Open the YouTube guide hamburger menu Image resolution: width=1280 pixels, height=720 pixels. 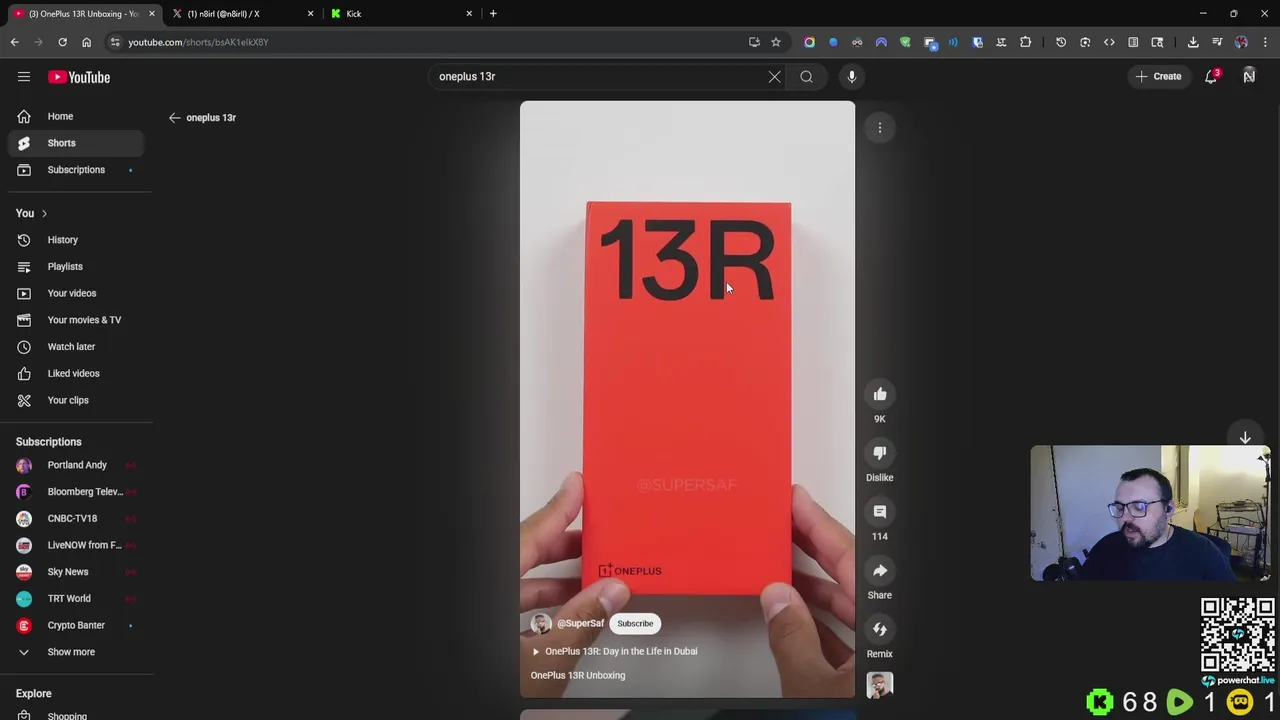[24, 77]
